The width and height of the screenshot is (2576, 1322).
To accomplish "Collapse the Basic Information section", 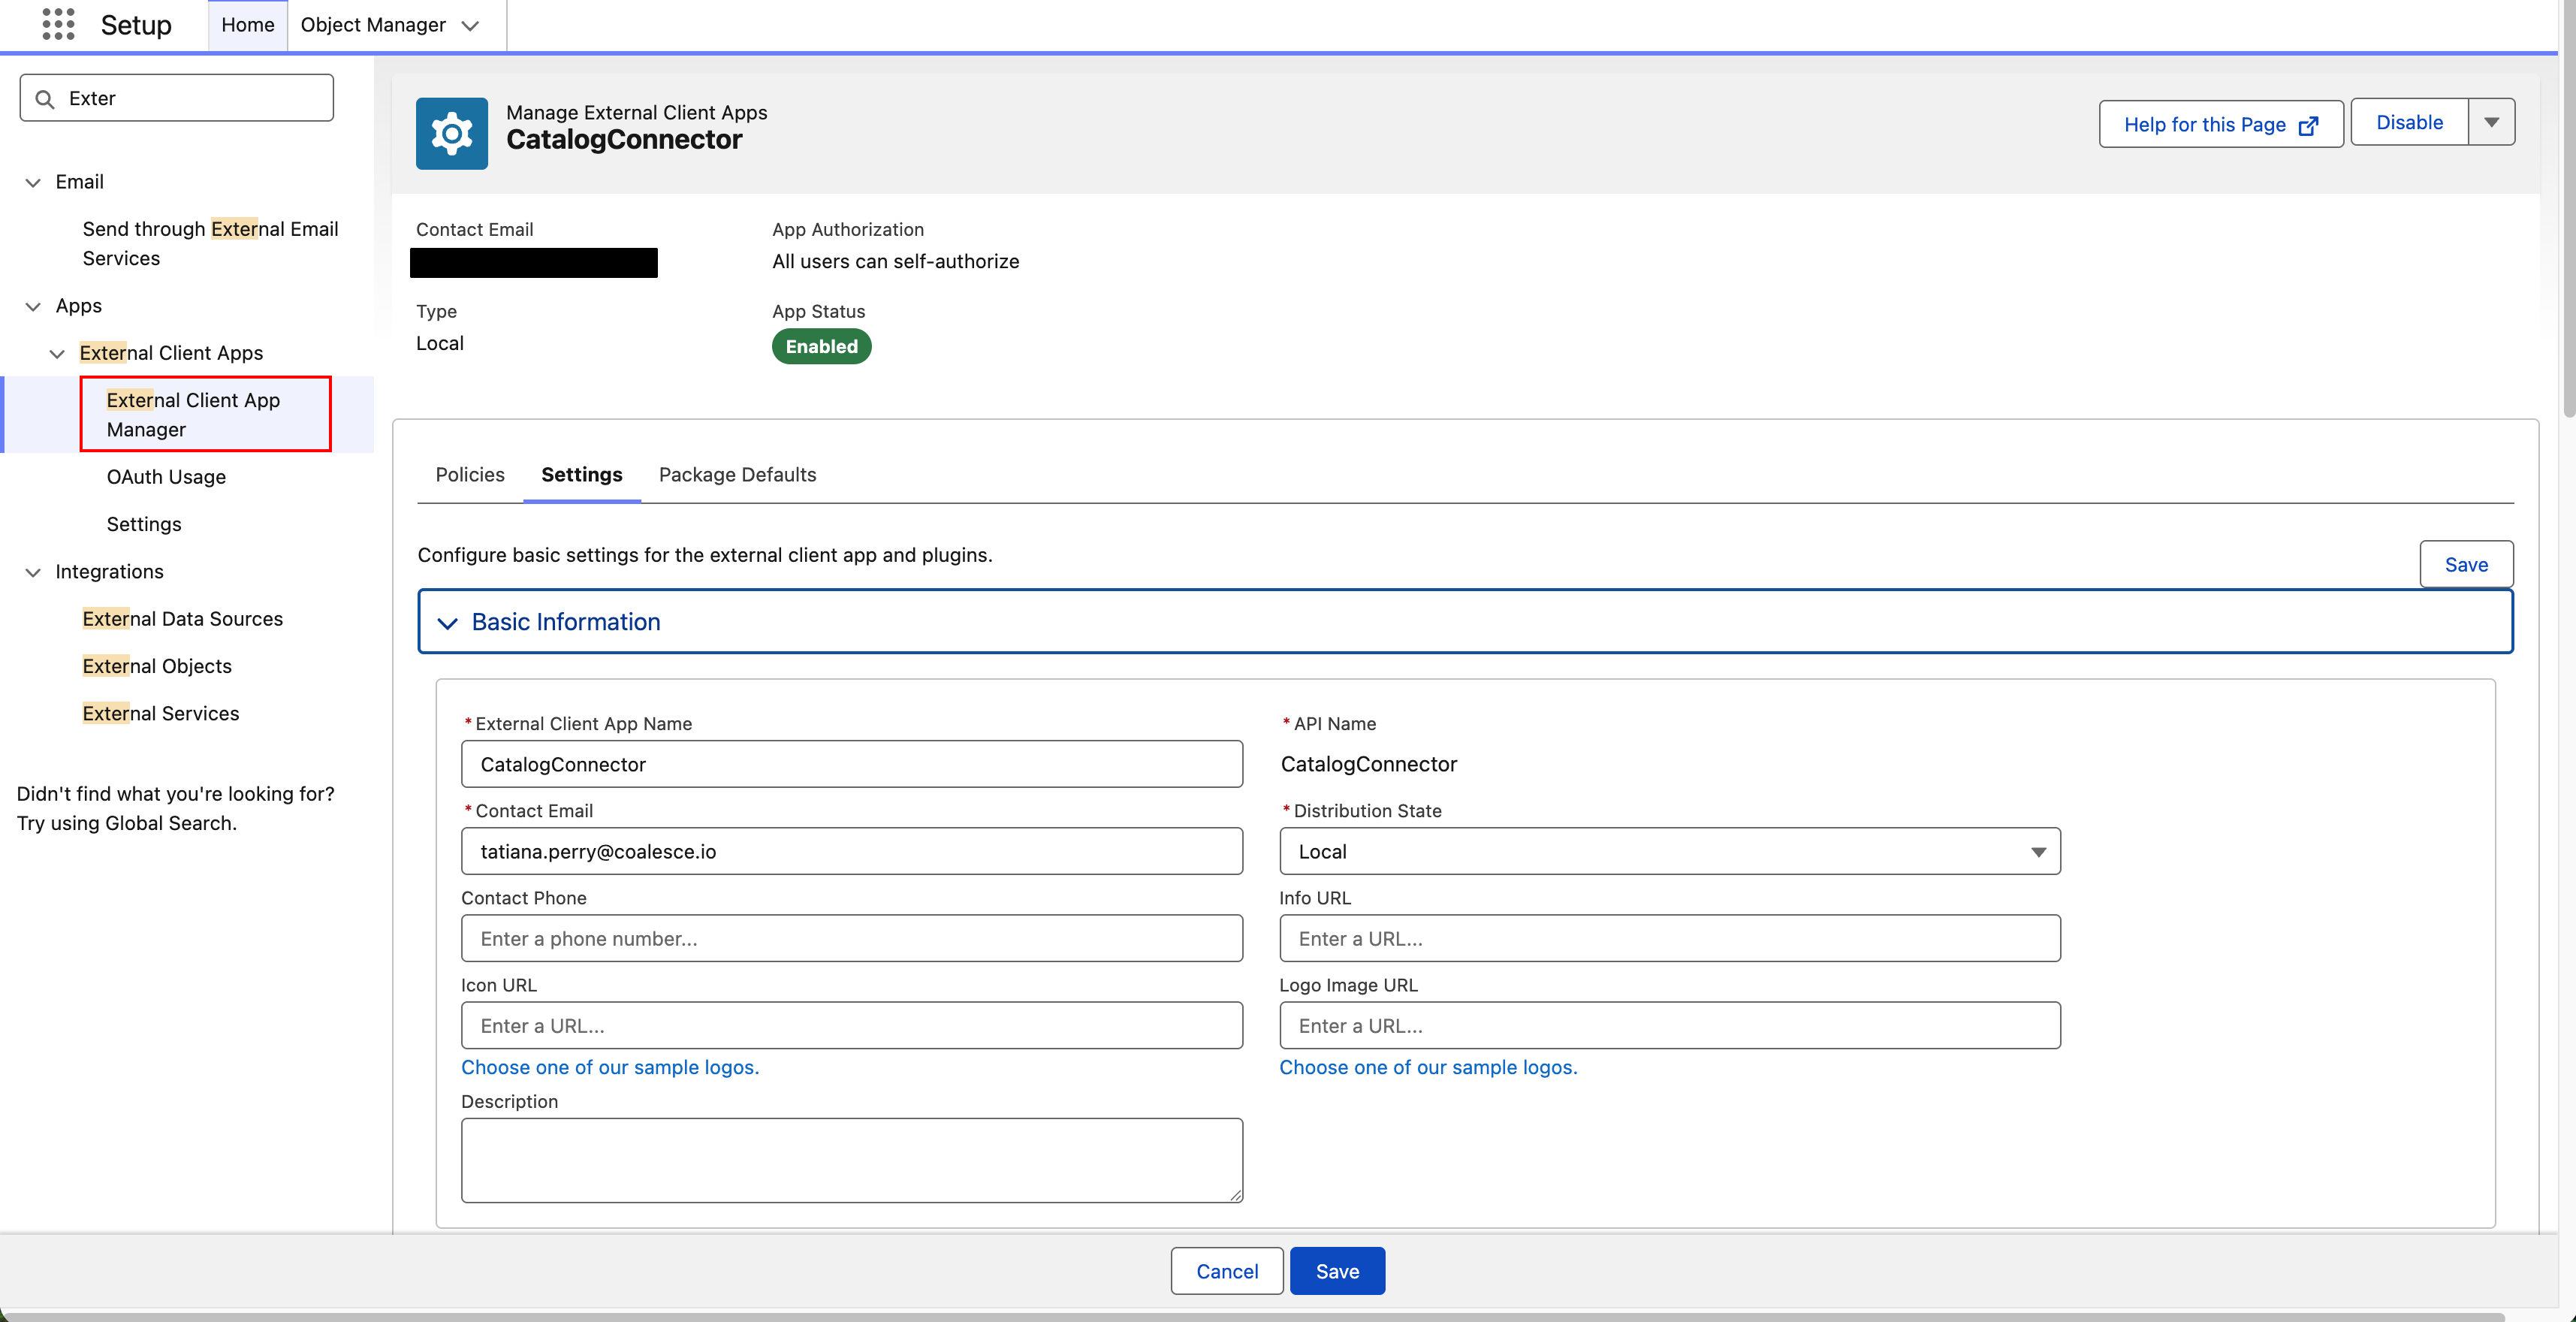I will point(447,622).
